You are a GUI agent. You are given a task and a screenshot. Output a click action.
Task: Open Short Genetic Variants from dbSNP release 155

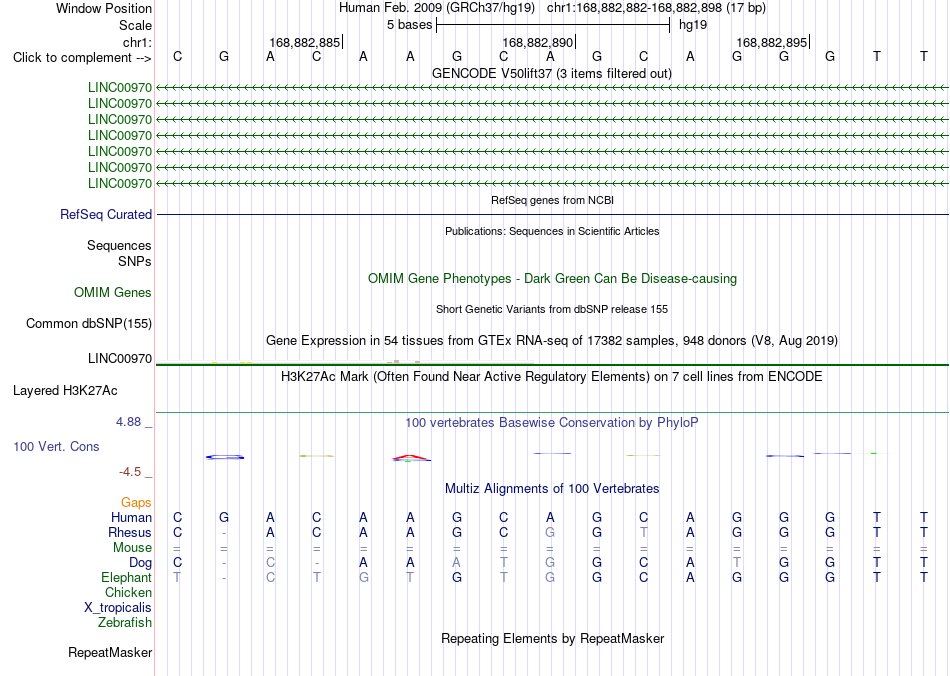click(x=552, y=310)
